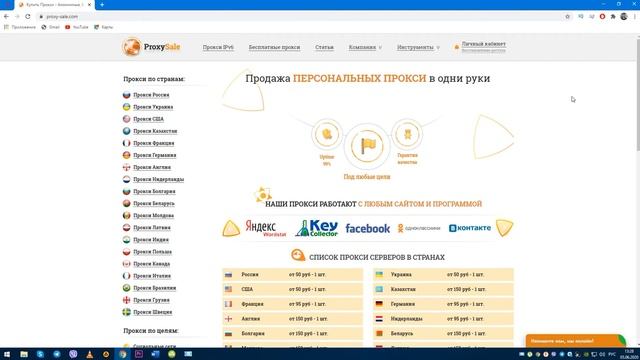Click the Uptime 99% circle icon

[327, 134]
